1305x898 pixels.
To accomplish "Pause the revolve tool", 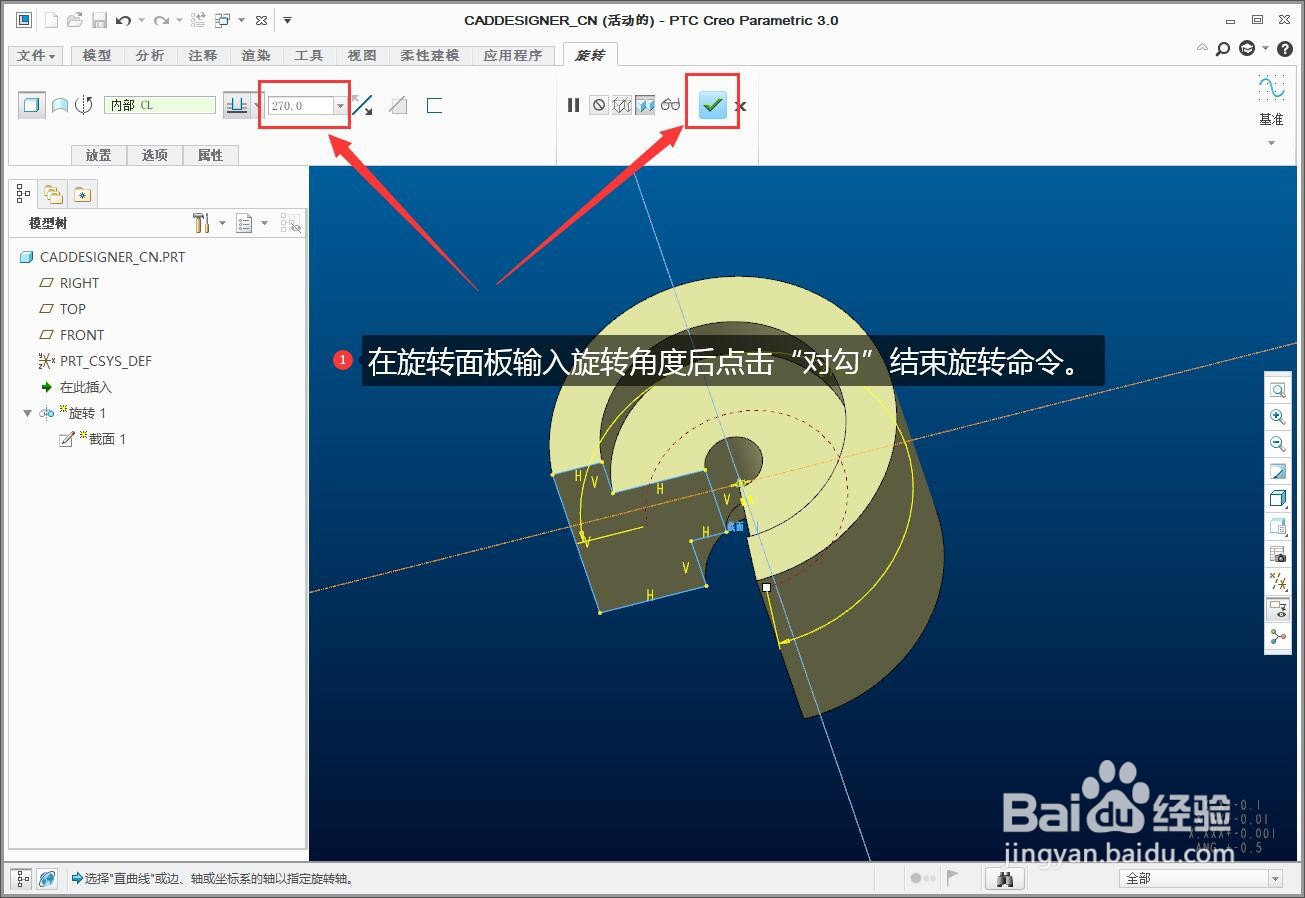I will click(573, 105).
